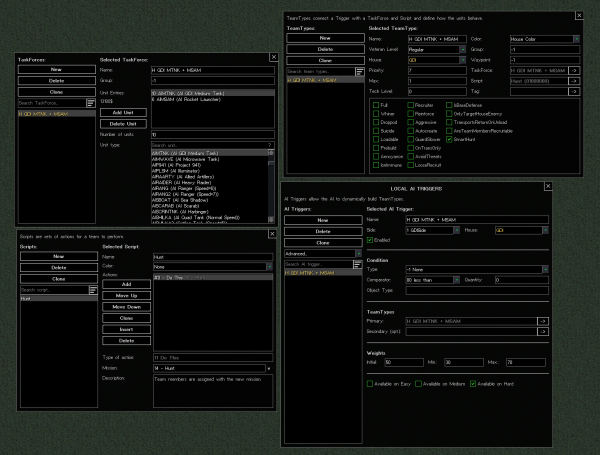Screen dimensions: 600x455
Task: Click the Quantity field in AI Triggers
Action: click(x=522, y=280)
